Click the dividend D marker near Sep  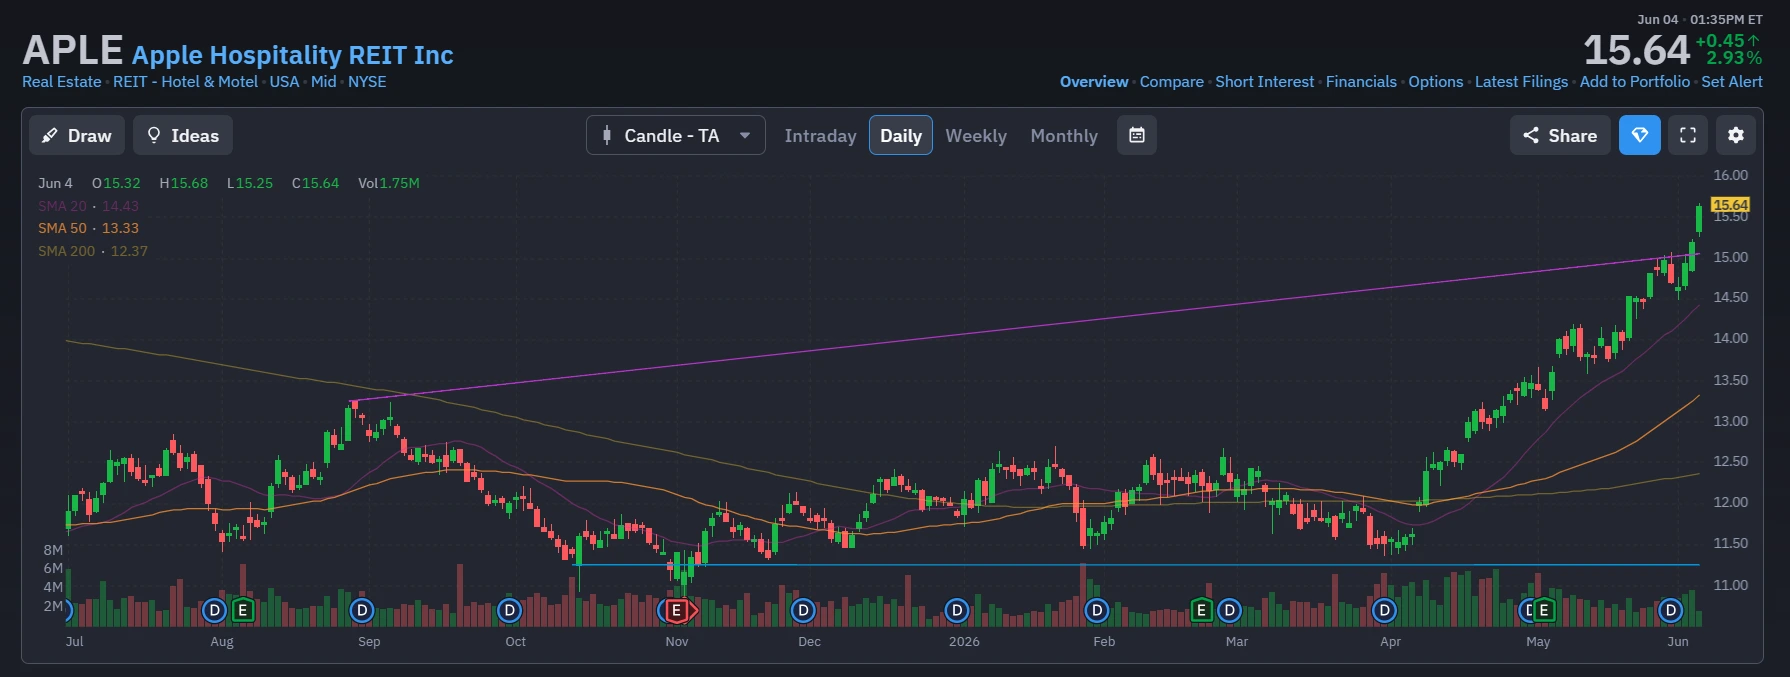pos(362,610)
